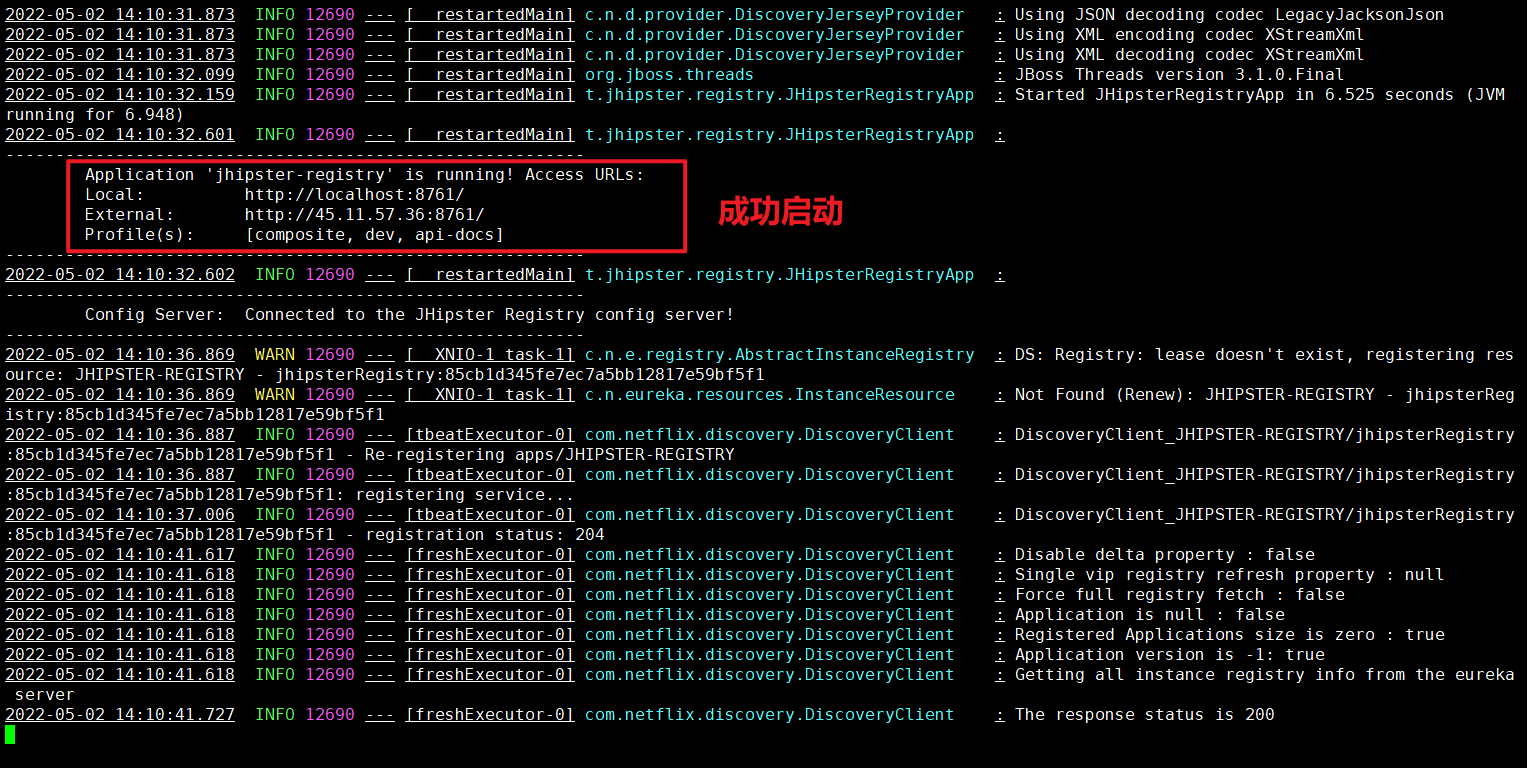
Task: Click timestamp 2022-05-02 14:10:32.159
Action: (x=120, y=94)
